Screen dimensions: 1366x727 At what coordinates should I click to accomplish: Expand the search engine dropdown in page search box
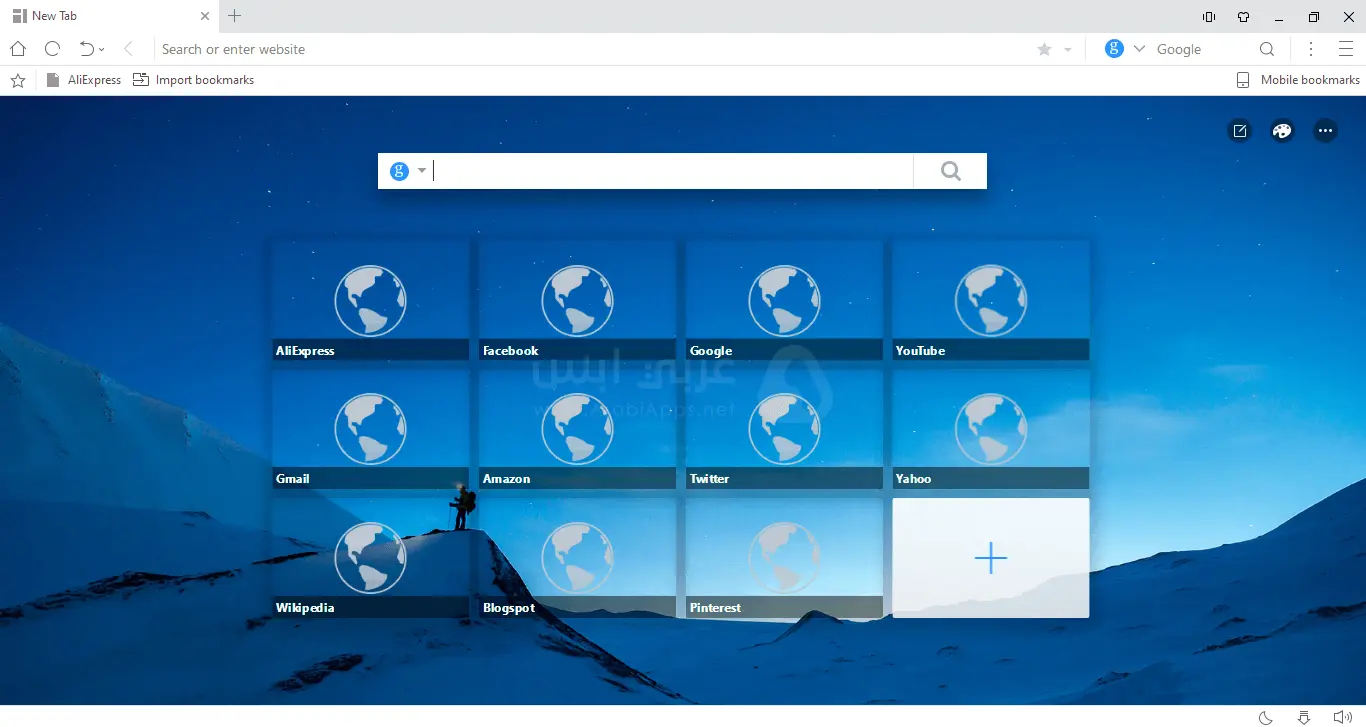pos(422,171)
